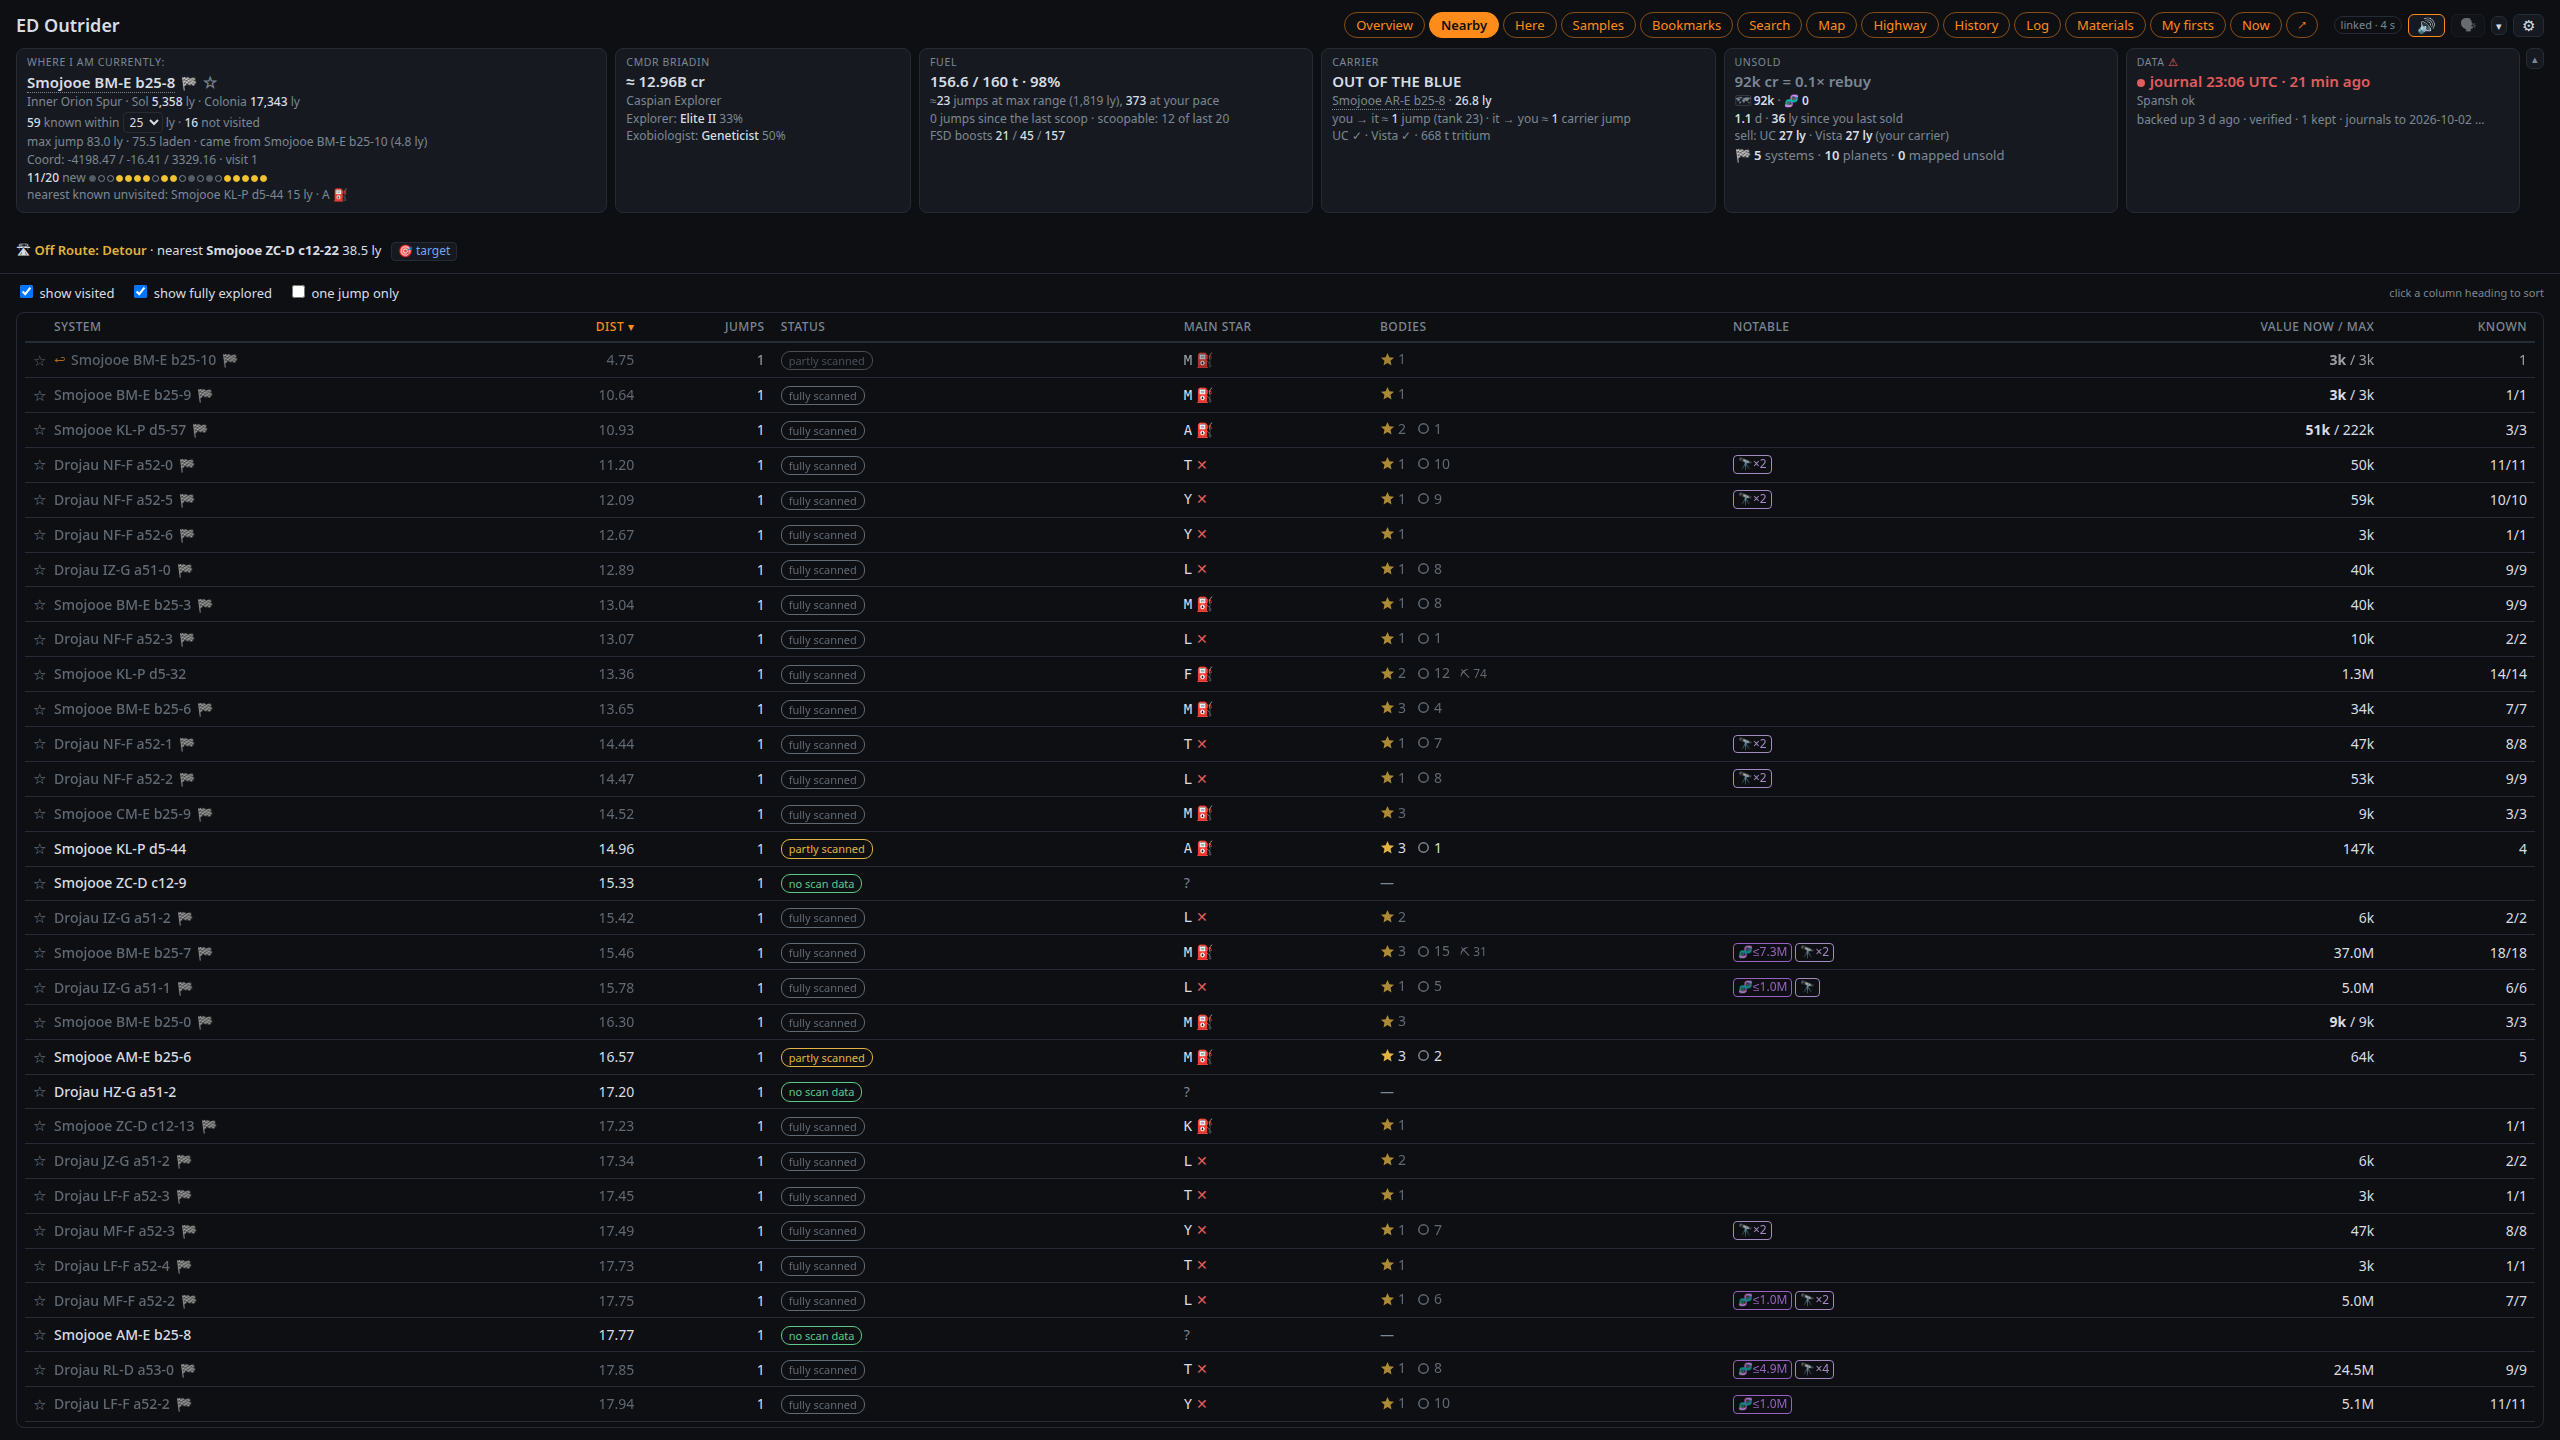Star the Smojooe KL-P d5-44 row

(x=40, y=849)
